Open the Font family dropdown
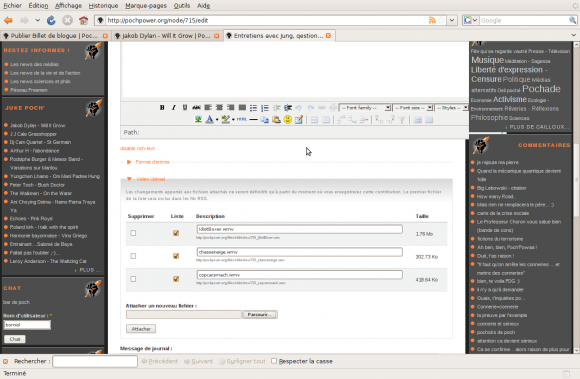 365,108
